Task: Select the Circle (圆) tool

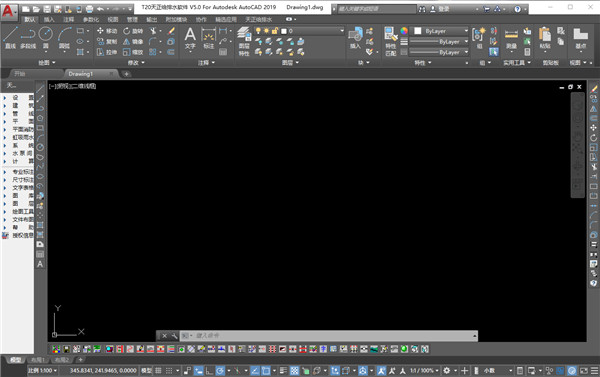Action: click(46, 38)
